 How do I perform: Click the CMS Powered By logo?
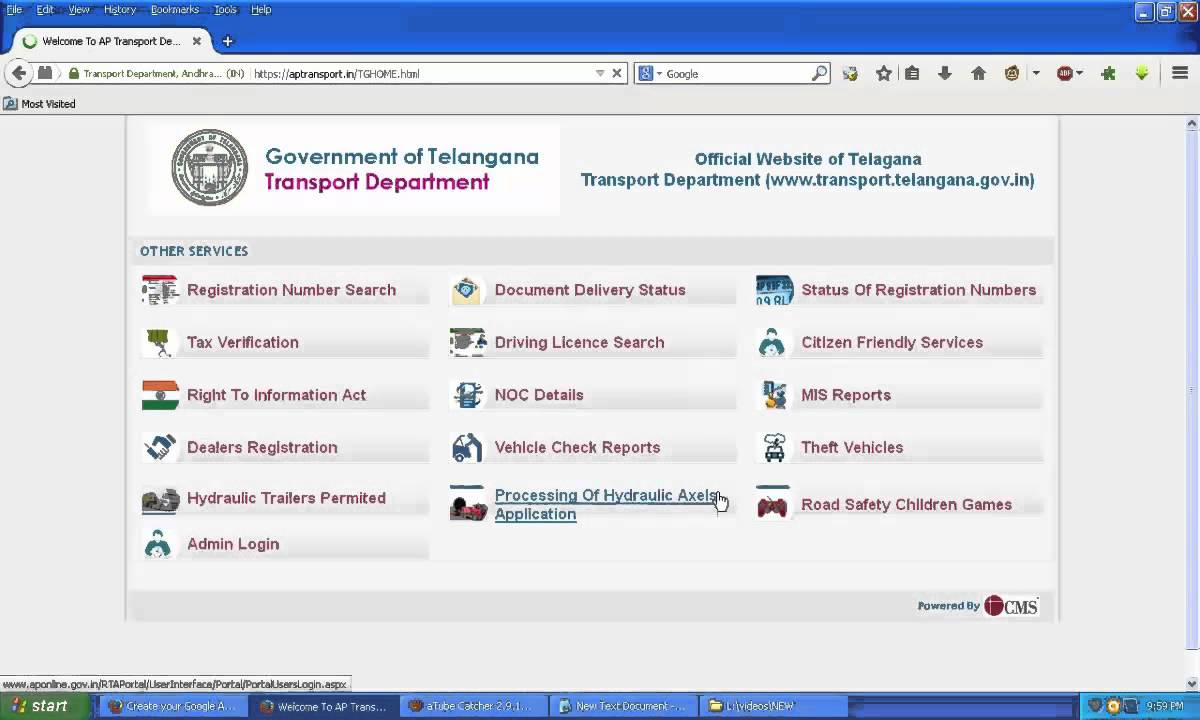(x=1011, y=606)
